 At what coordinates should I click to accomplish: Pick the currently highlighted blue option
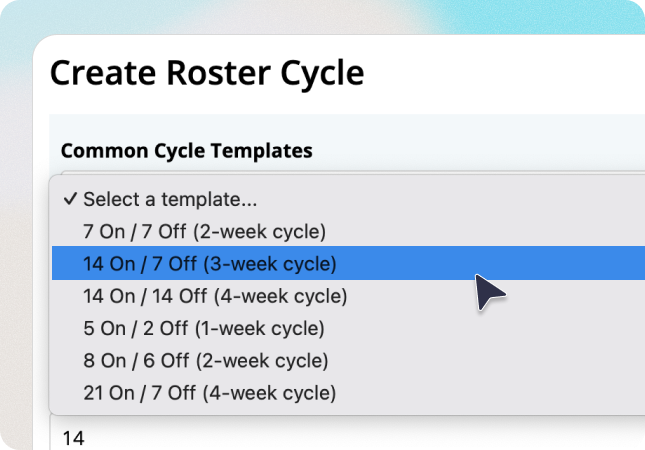(x=348, y=263)
